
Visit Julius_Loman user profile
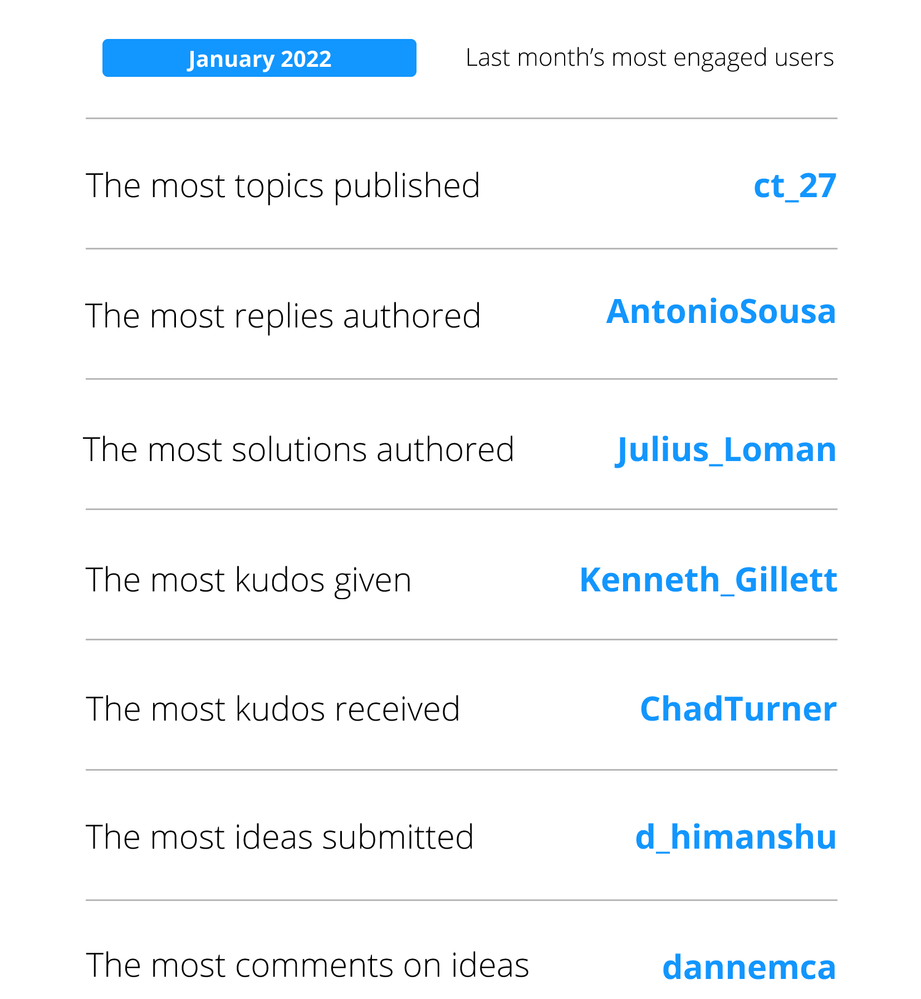click(x=726, y=450)
